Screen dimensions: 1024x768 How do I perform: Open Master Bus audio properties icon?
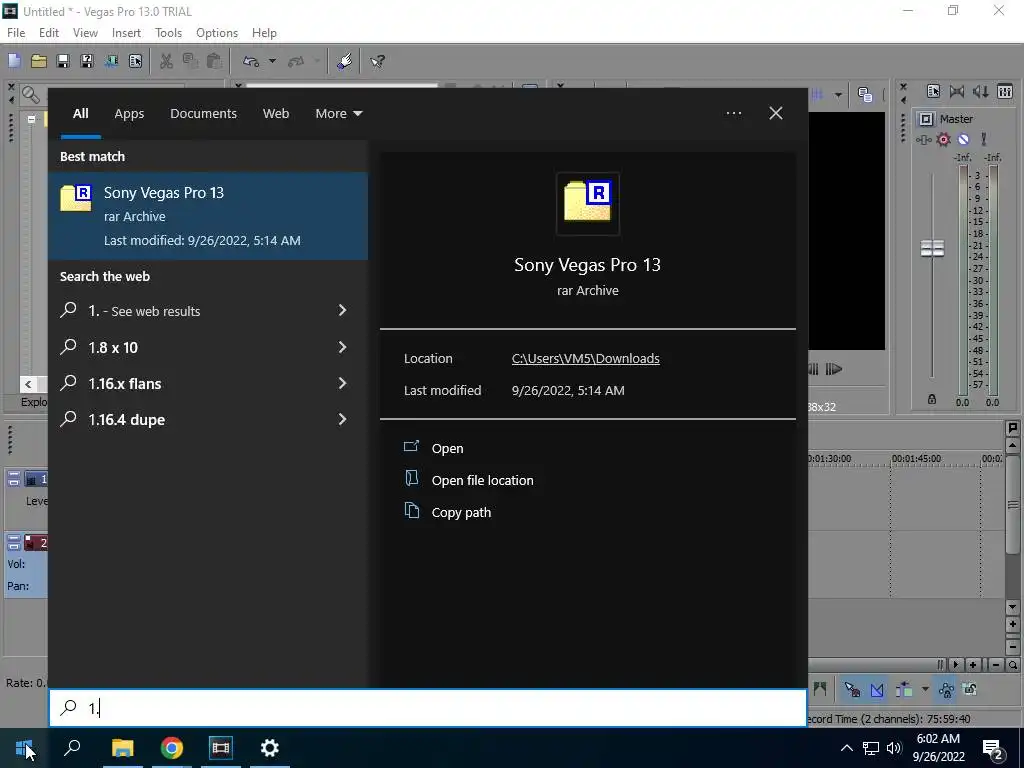pyautogui.click(x=933, y=91)
